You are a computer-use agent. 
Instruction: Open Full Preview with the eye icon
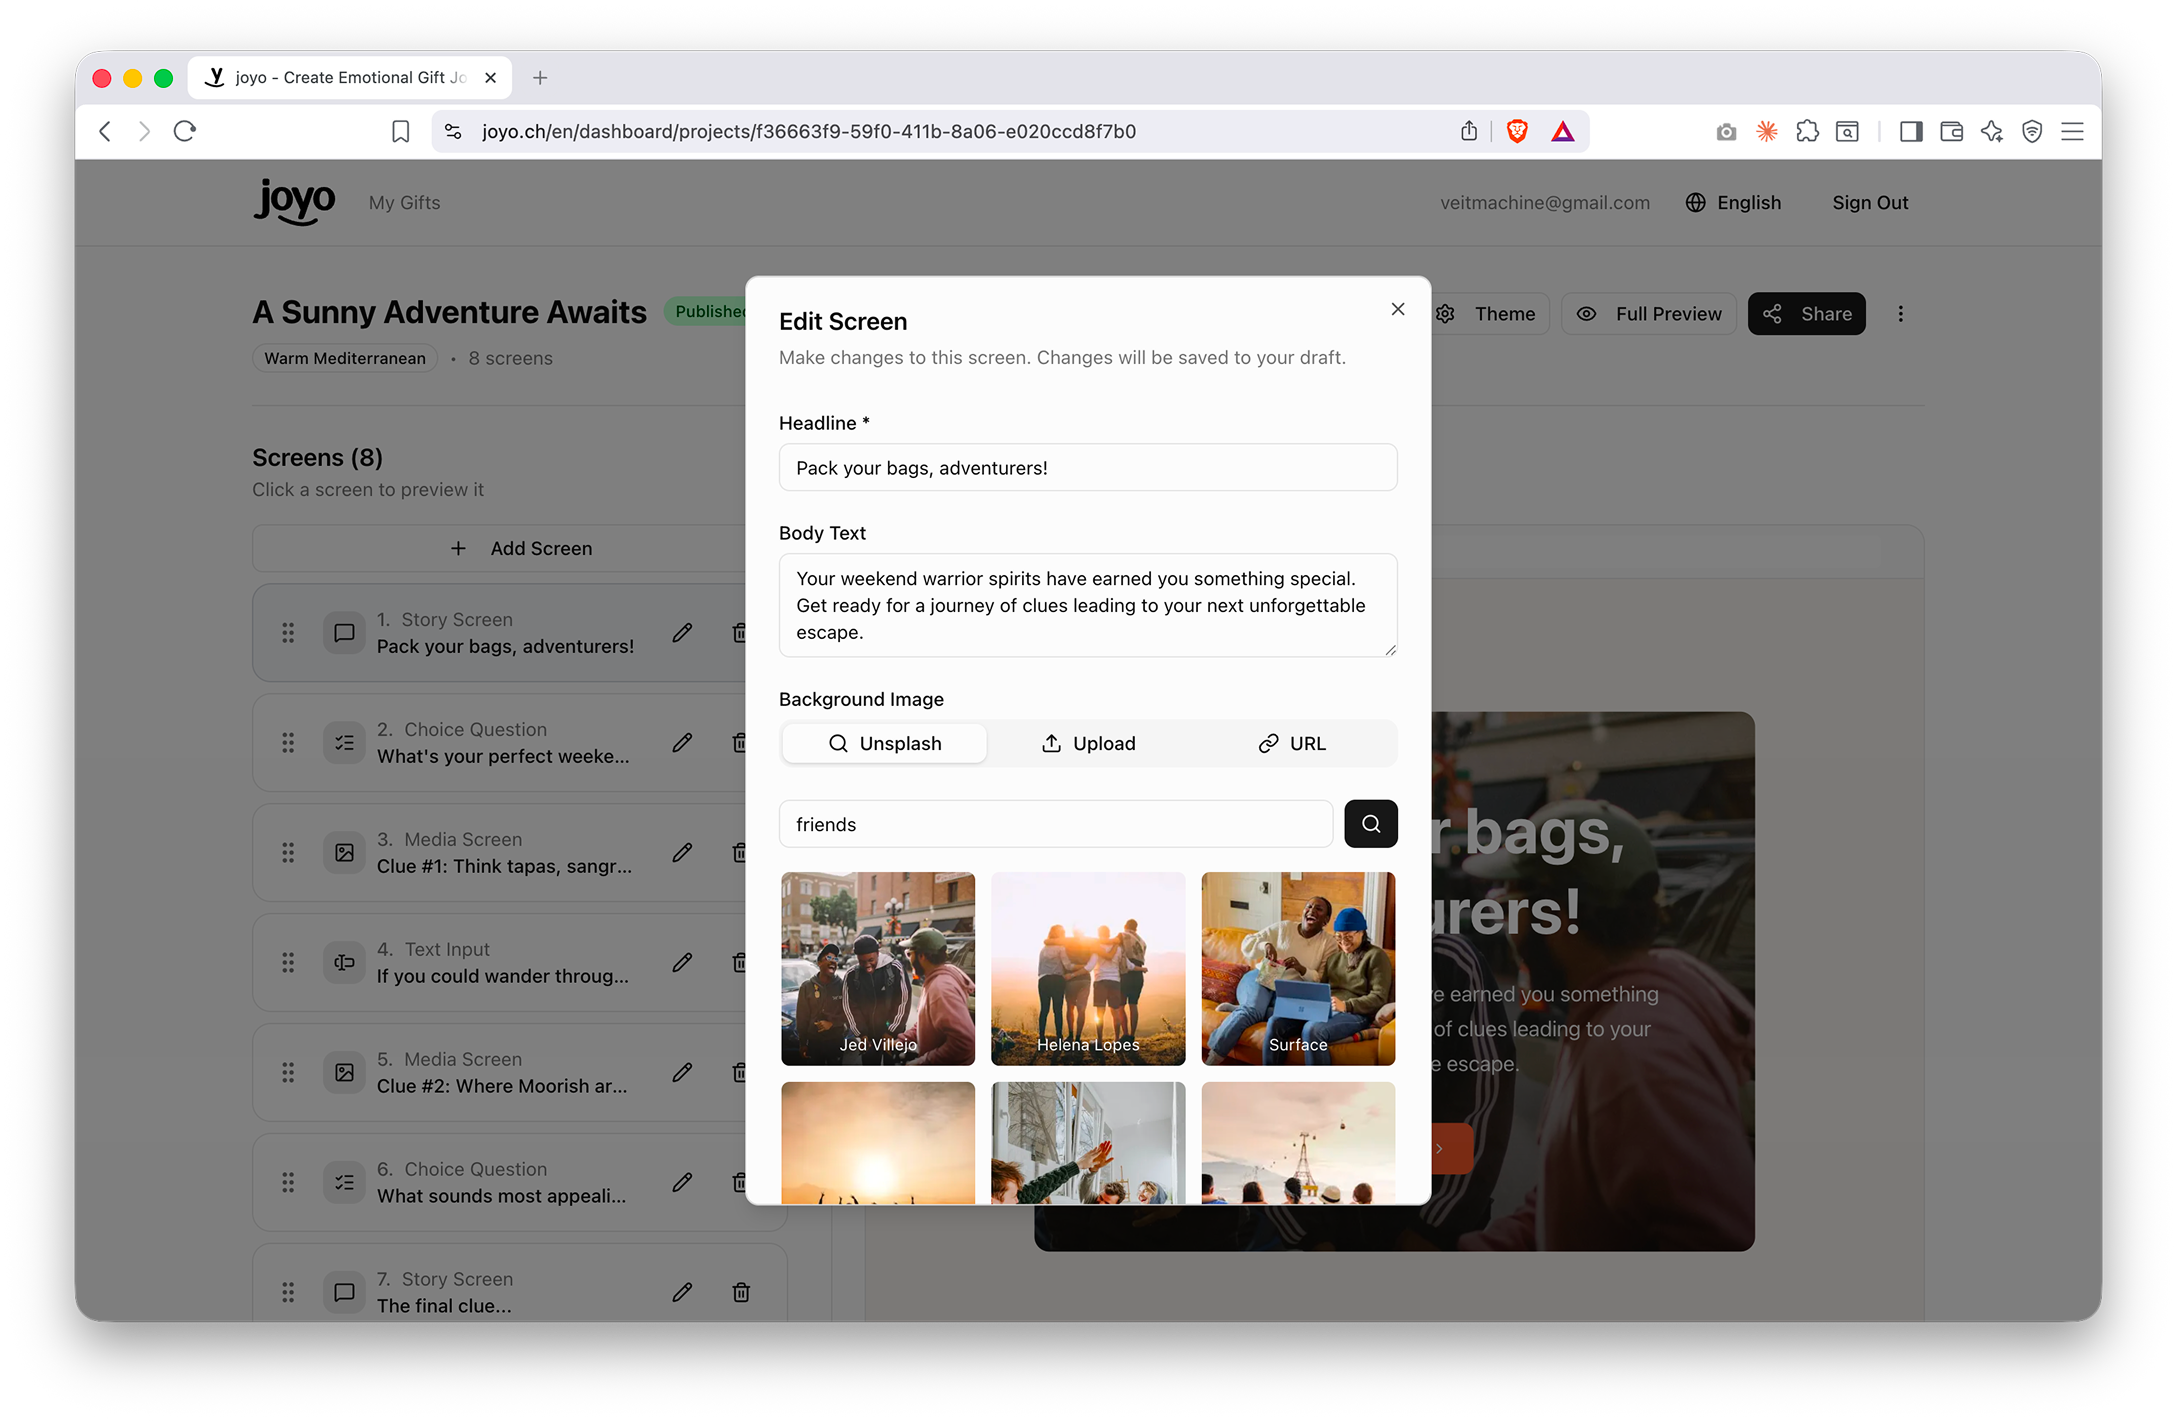tap(1650, 314)
